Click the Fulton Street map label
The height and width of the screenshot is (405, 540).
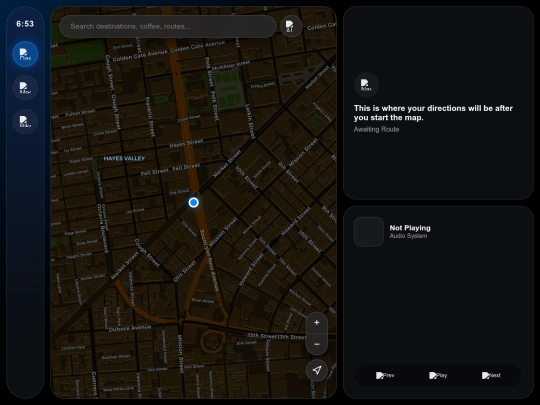(x=80, y=112)
